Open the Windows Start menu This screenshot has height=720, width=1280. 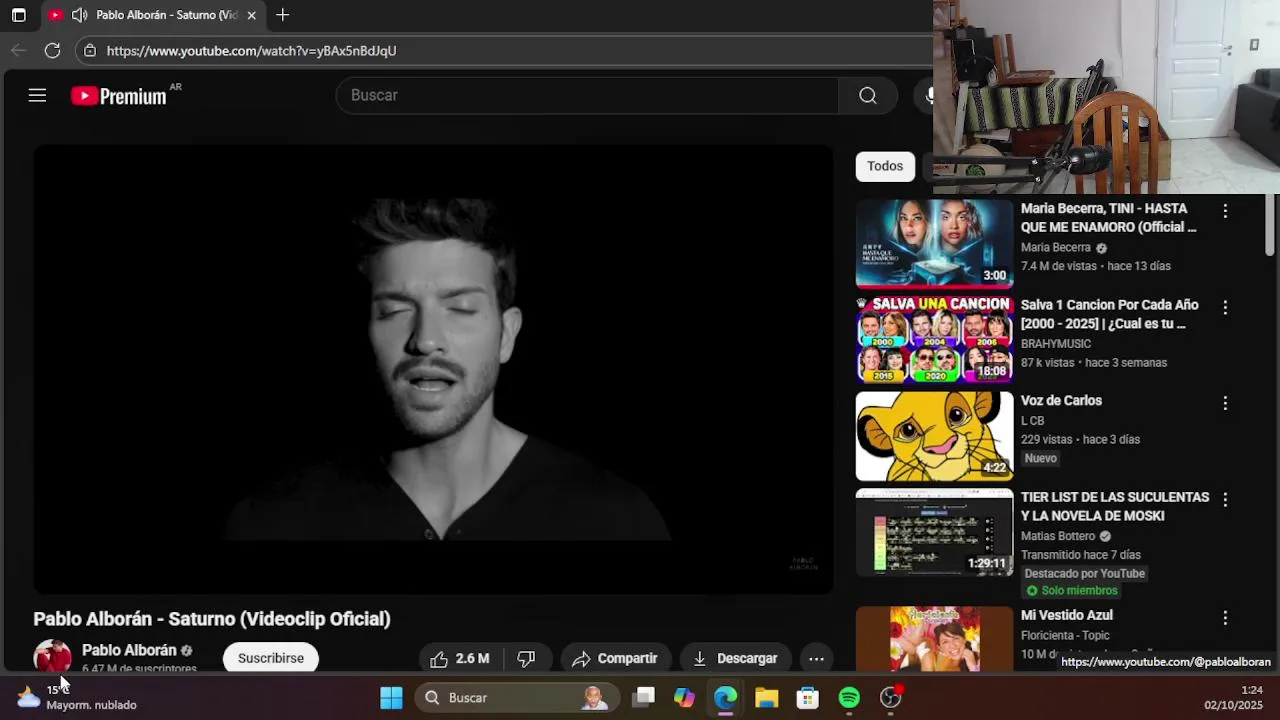point(391,697)
